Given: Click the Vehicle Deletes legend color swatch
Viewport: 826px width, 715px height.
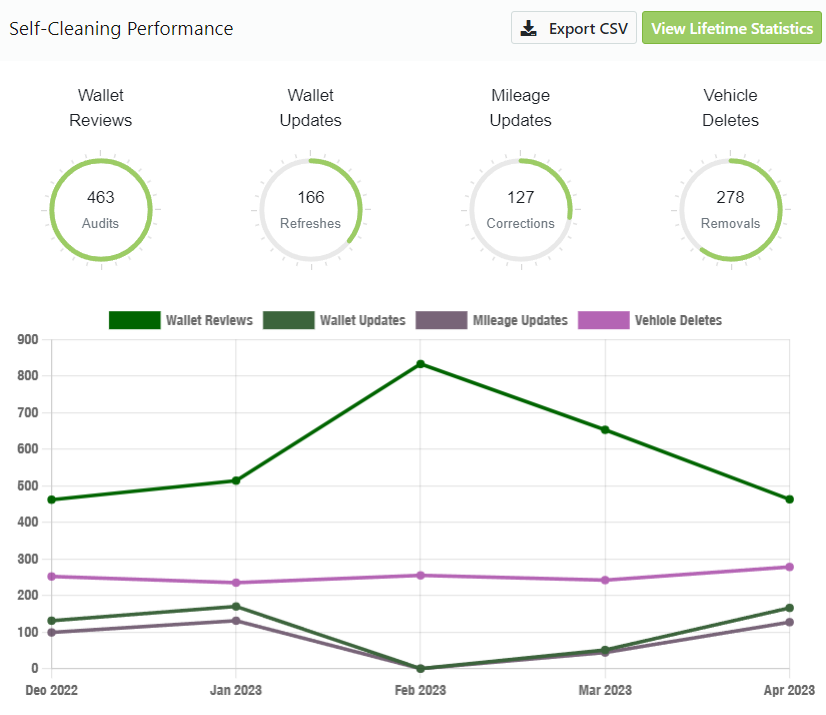Looking at the screenshot, I should 603,320.
